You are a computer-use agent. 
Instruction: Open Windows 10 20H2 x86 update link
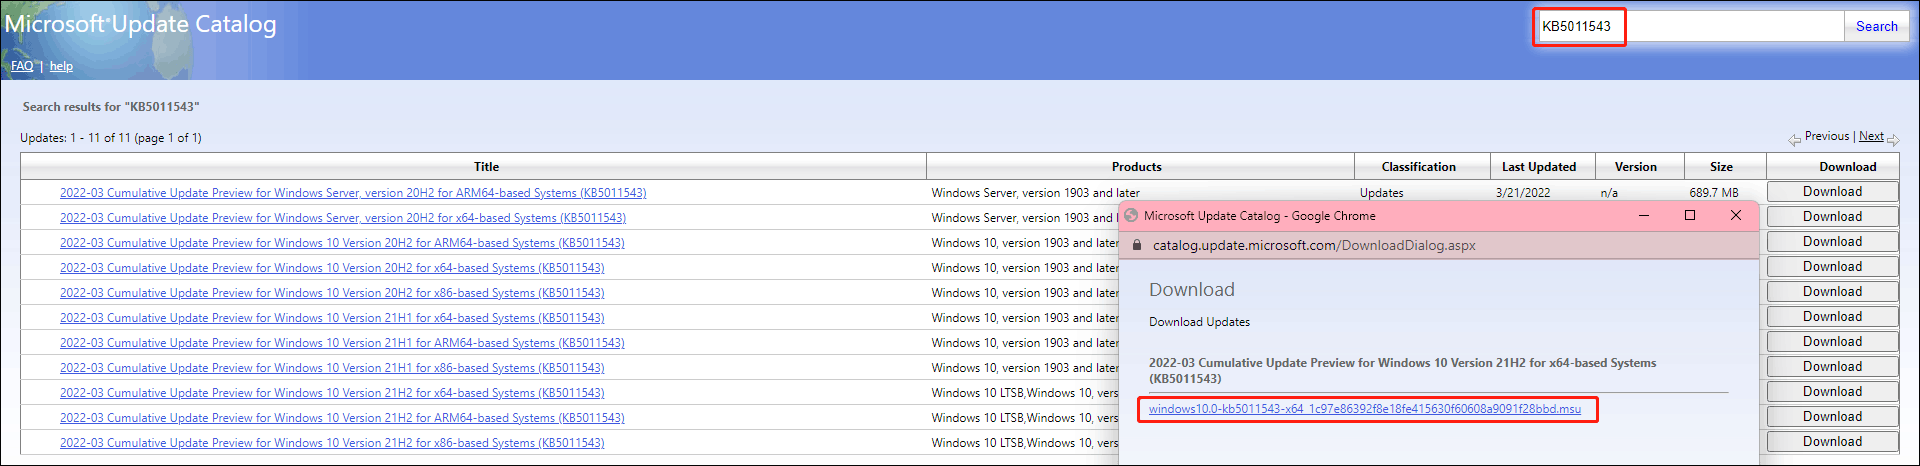click(x=332, y=293)
